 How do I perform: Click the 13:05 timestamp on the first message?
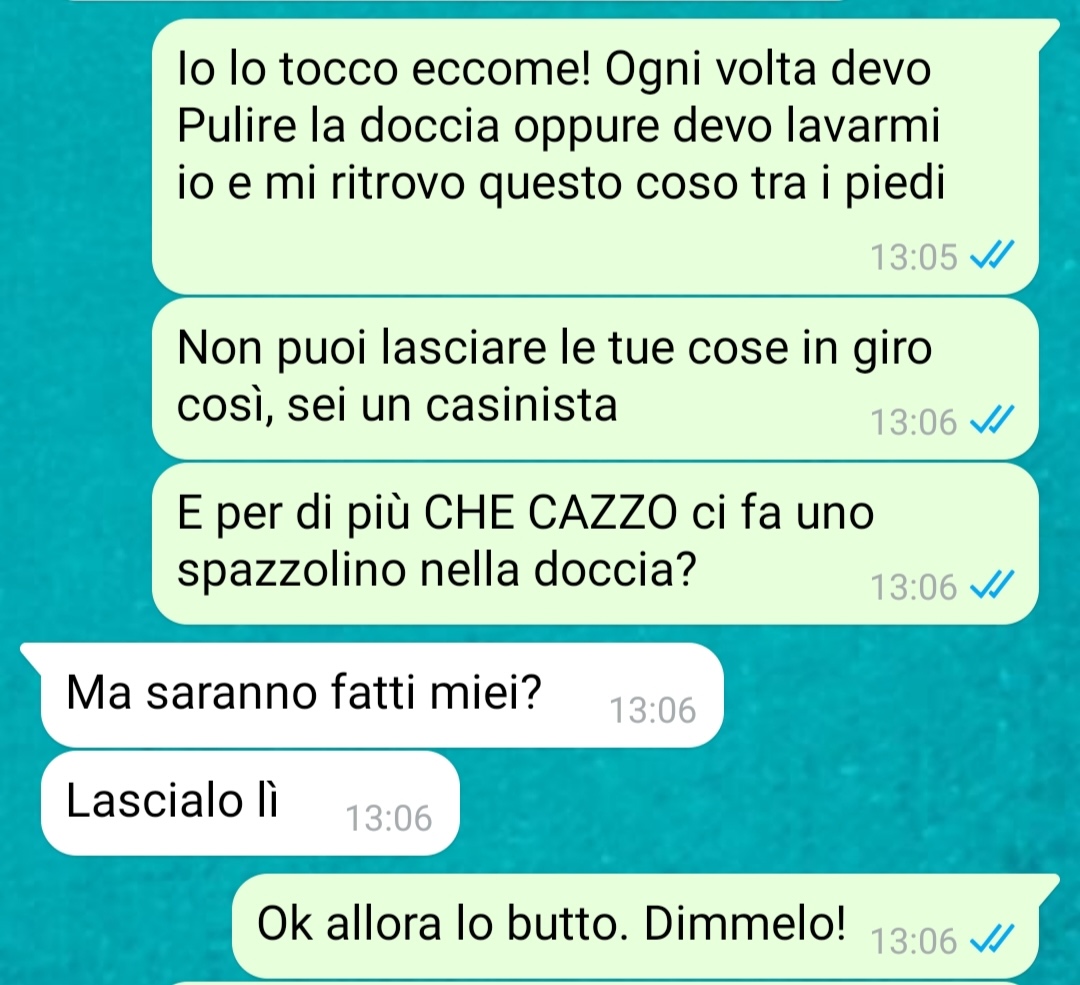(x=914, y=258)
